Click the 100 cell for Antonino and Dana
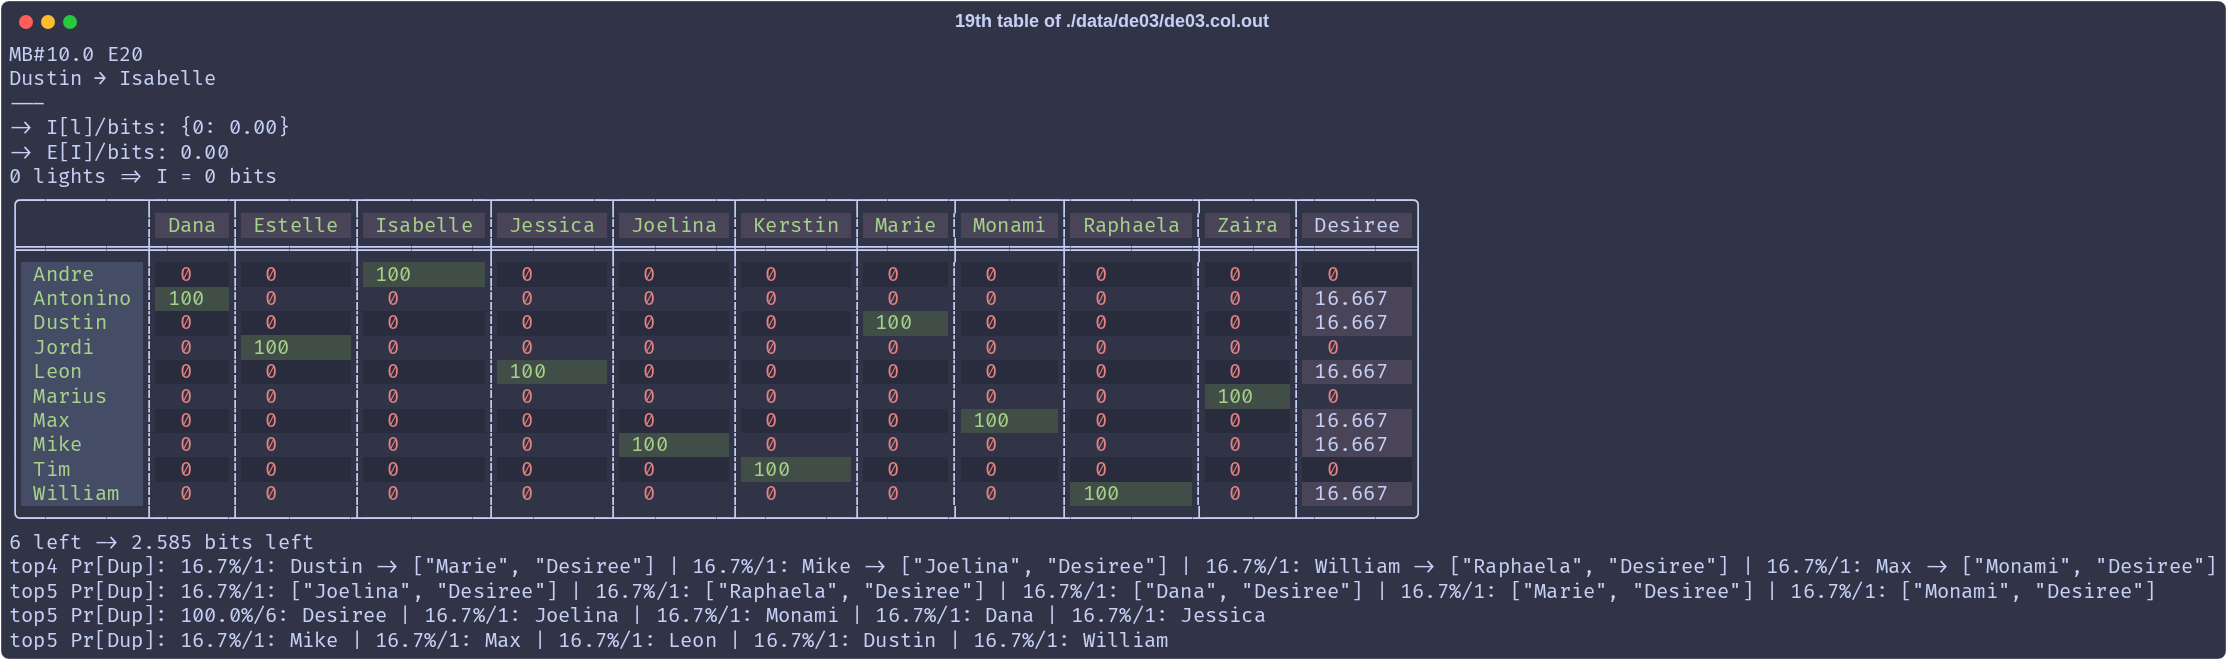Screen dimensions: 2227x660 click(x=192, y=298)
